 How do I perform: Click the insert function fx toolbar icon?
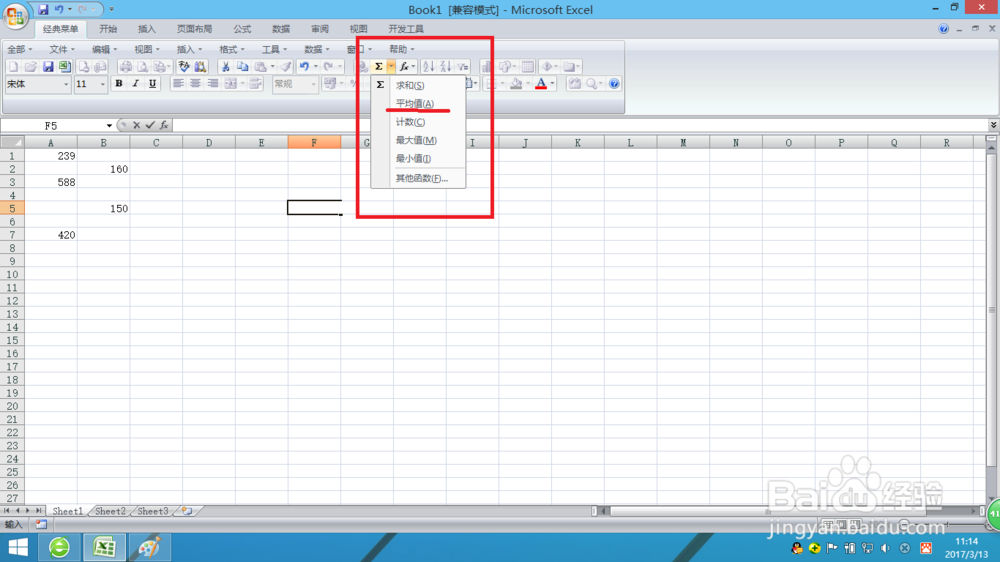pos(404,66)
